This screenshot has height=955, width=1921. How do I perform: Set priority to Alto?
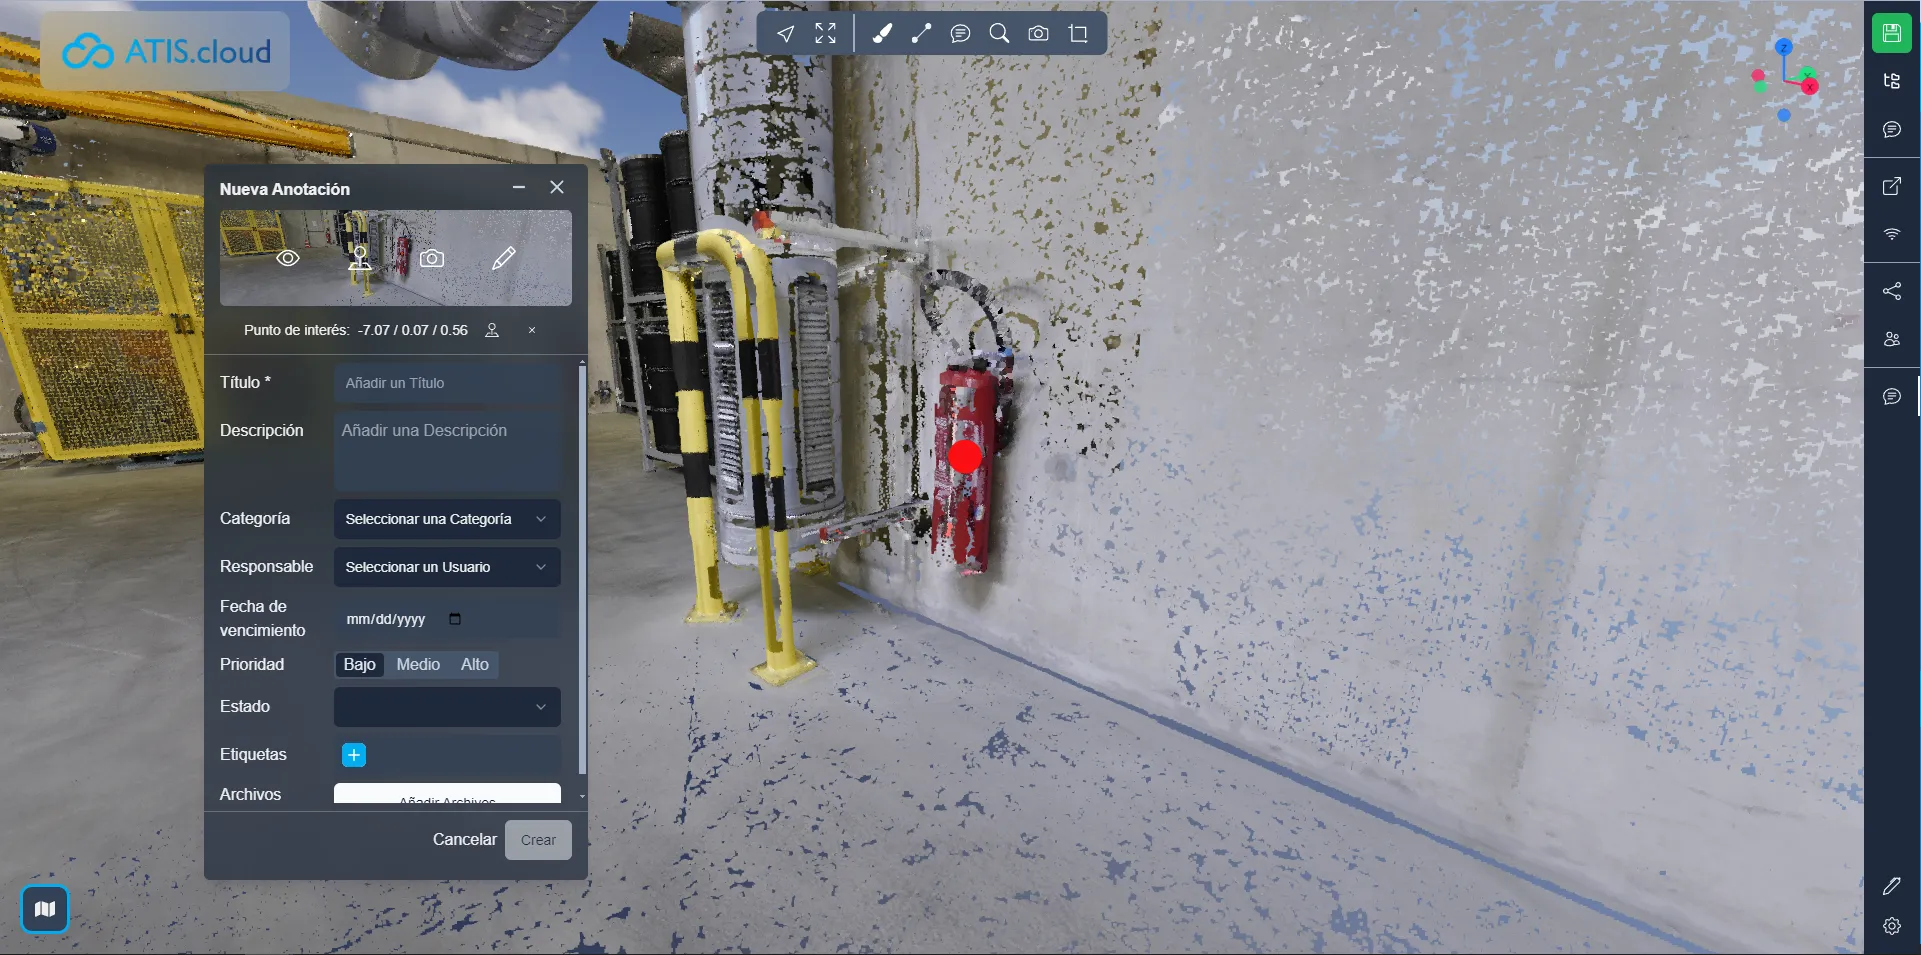pos(475,665)
